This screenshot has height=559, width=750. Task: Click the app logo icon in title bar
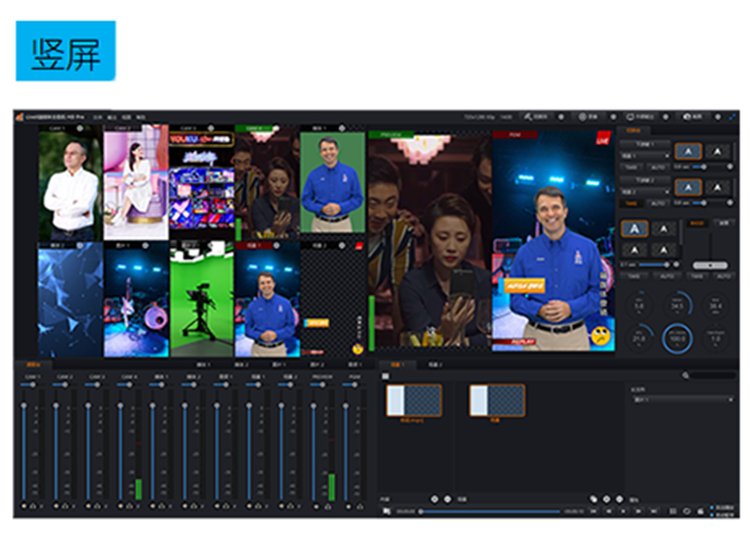coord(19,117)
